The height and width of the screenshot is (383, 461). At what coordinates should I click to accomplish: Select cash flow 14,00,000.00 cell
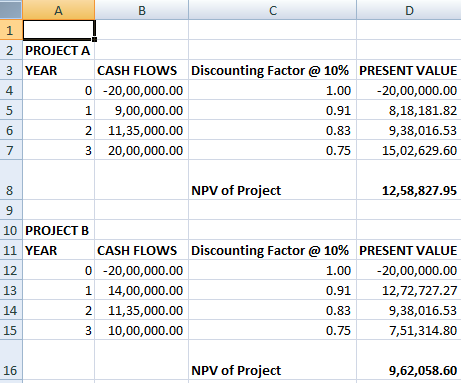[x=142, y=290]
